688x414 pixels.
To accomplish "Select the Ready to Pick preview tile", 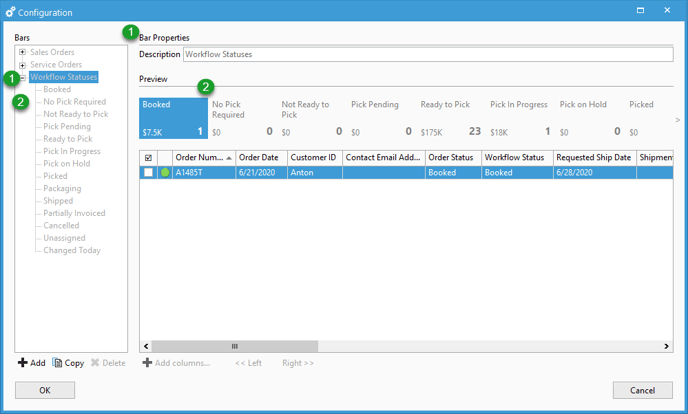I will coord(452,118).
